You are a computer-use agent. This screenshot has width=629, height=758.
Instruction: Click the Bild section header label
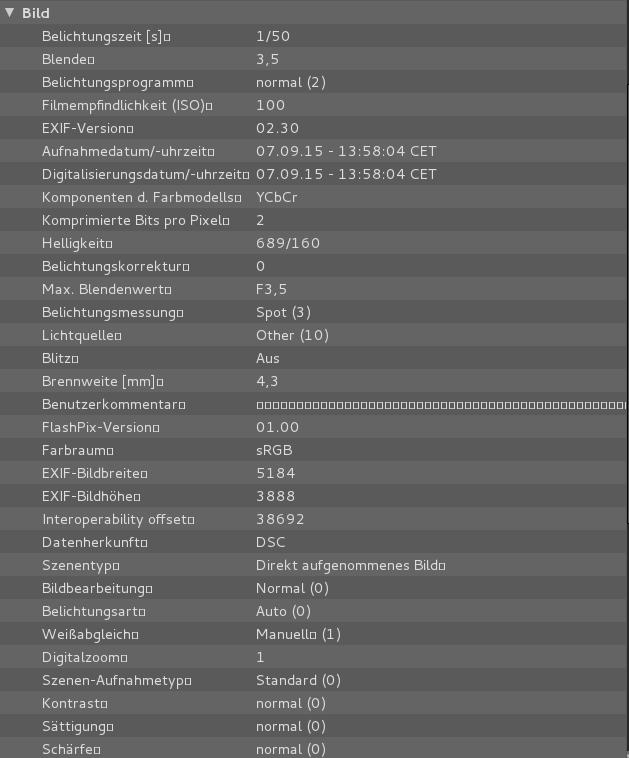36,14
